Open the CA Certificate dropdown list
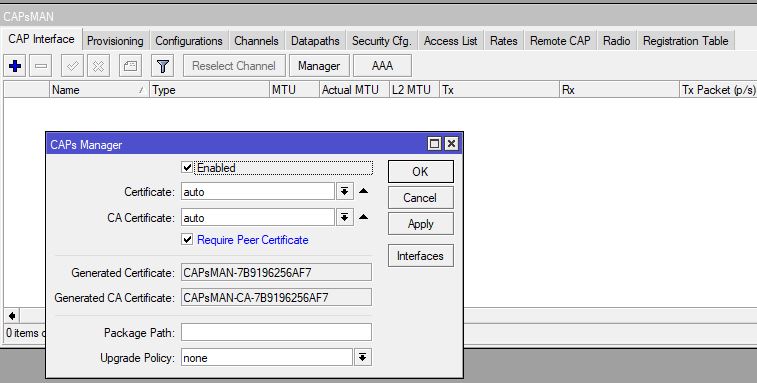The image size is (757, 383). [x=344, y=217]
